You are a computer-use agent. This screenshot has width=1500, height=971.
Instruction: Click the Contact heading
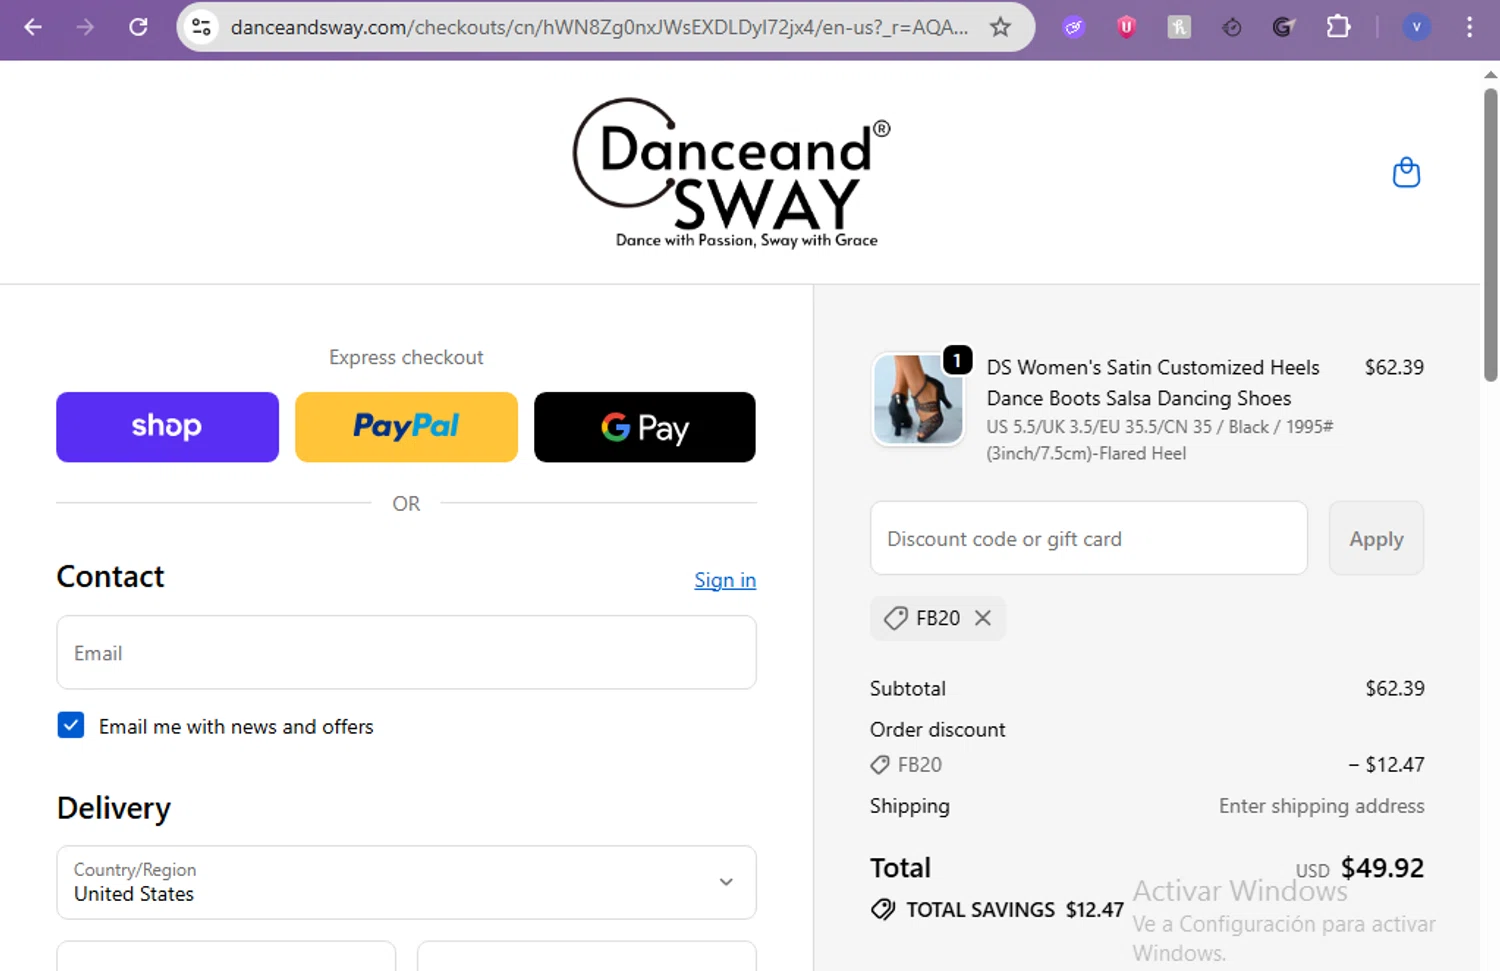pos(110,576)
